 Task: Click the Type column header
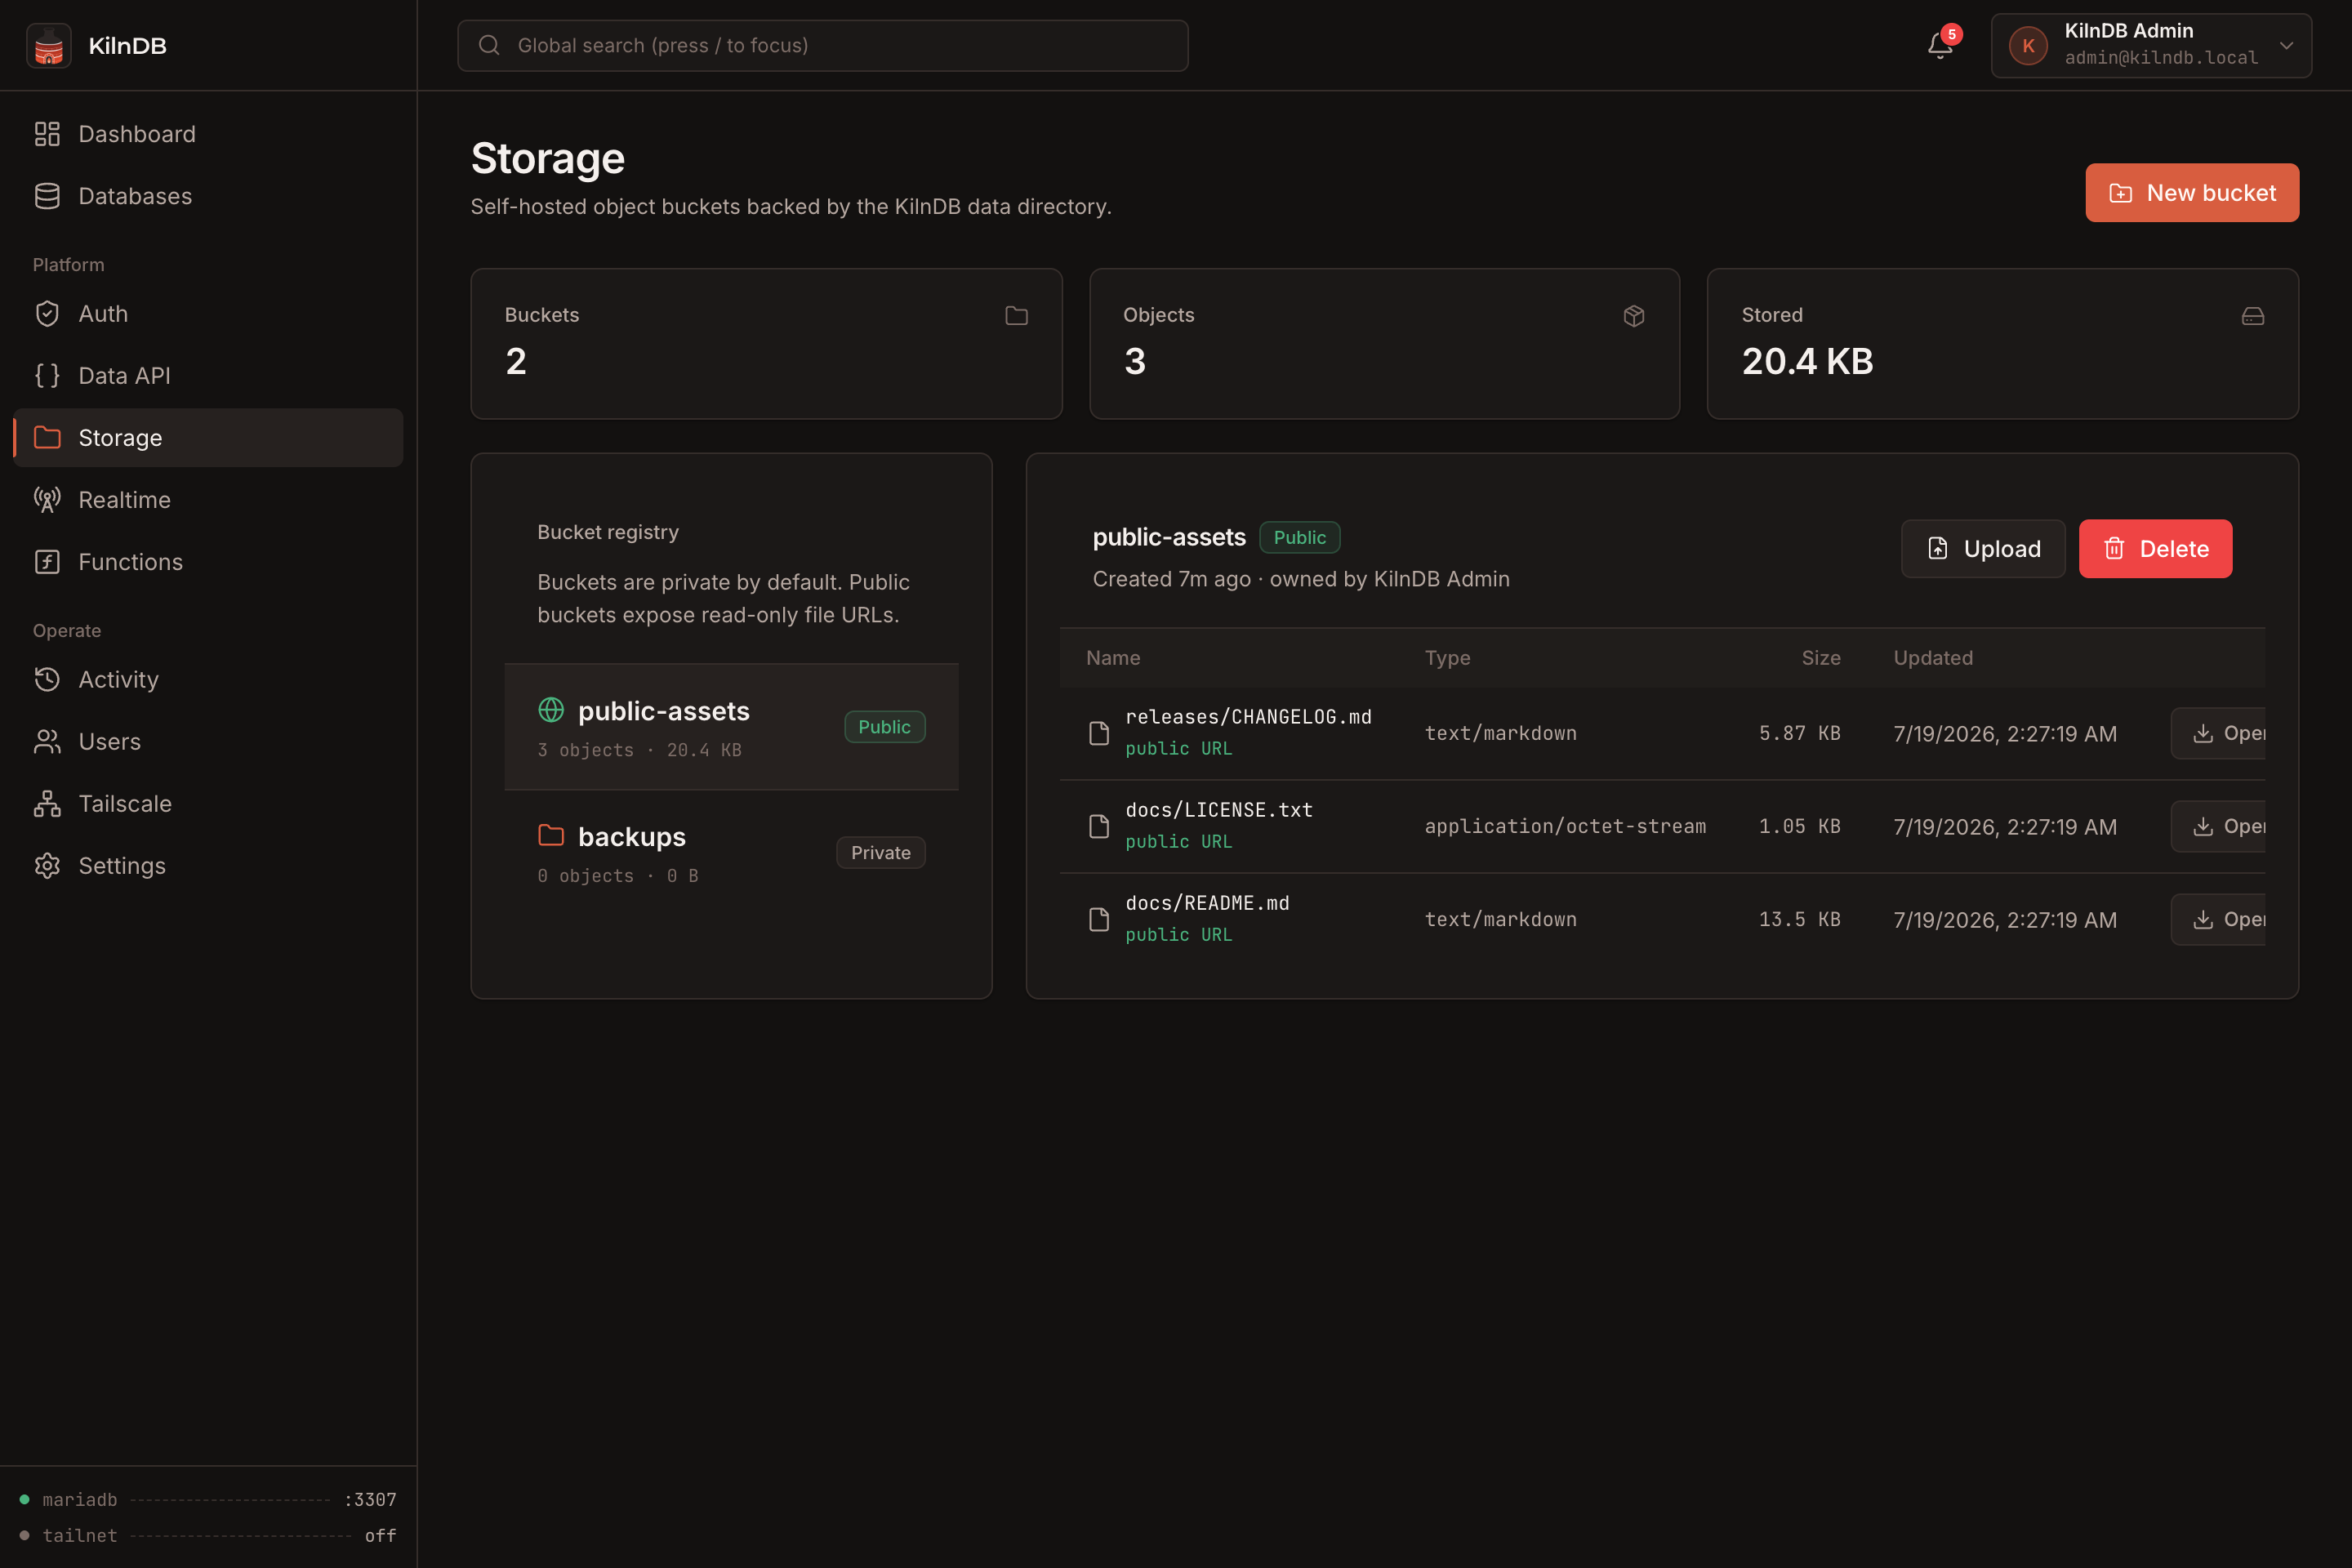click(1447, 658)
